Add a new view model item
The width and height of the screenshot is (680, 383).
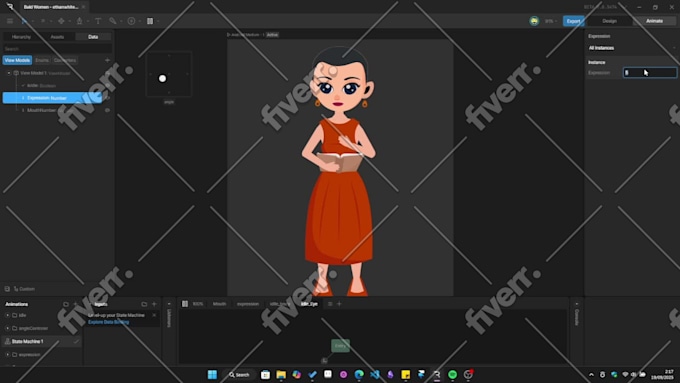[107, 60]
